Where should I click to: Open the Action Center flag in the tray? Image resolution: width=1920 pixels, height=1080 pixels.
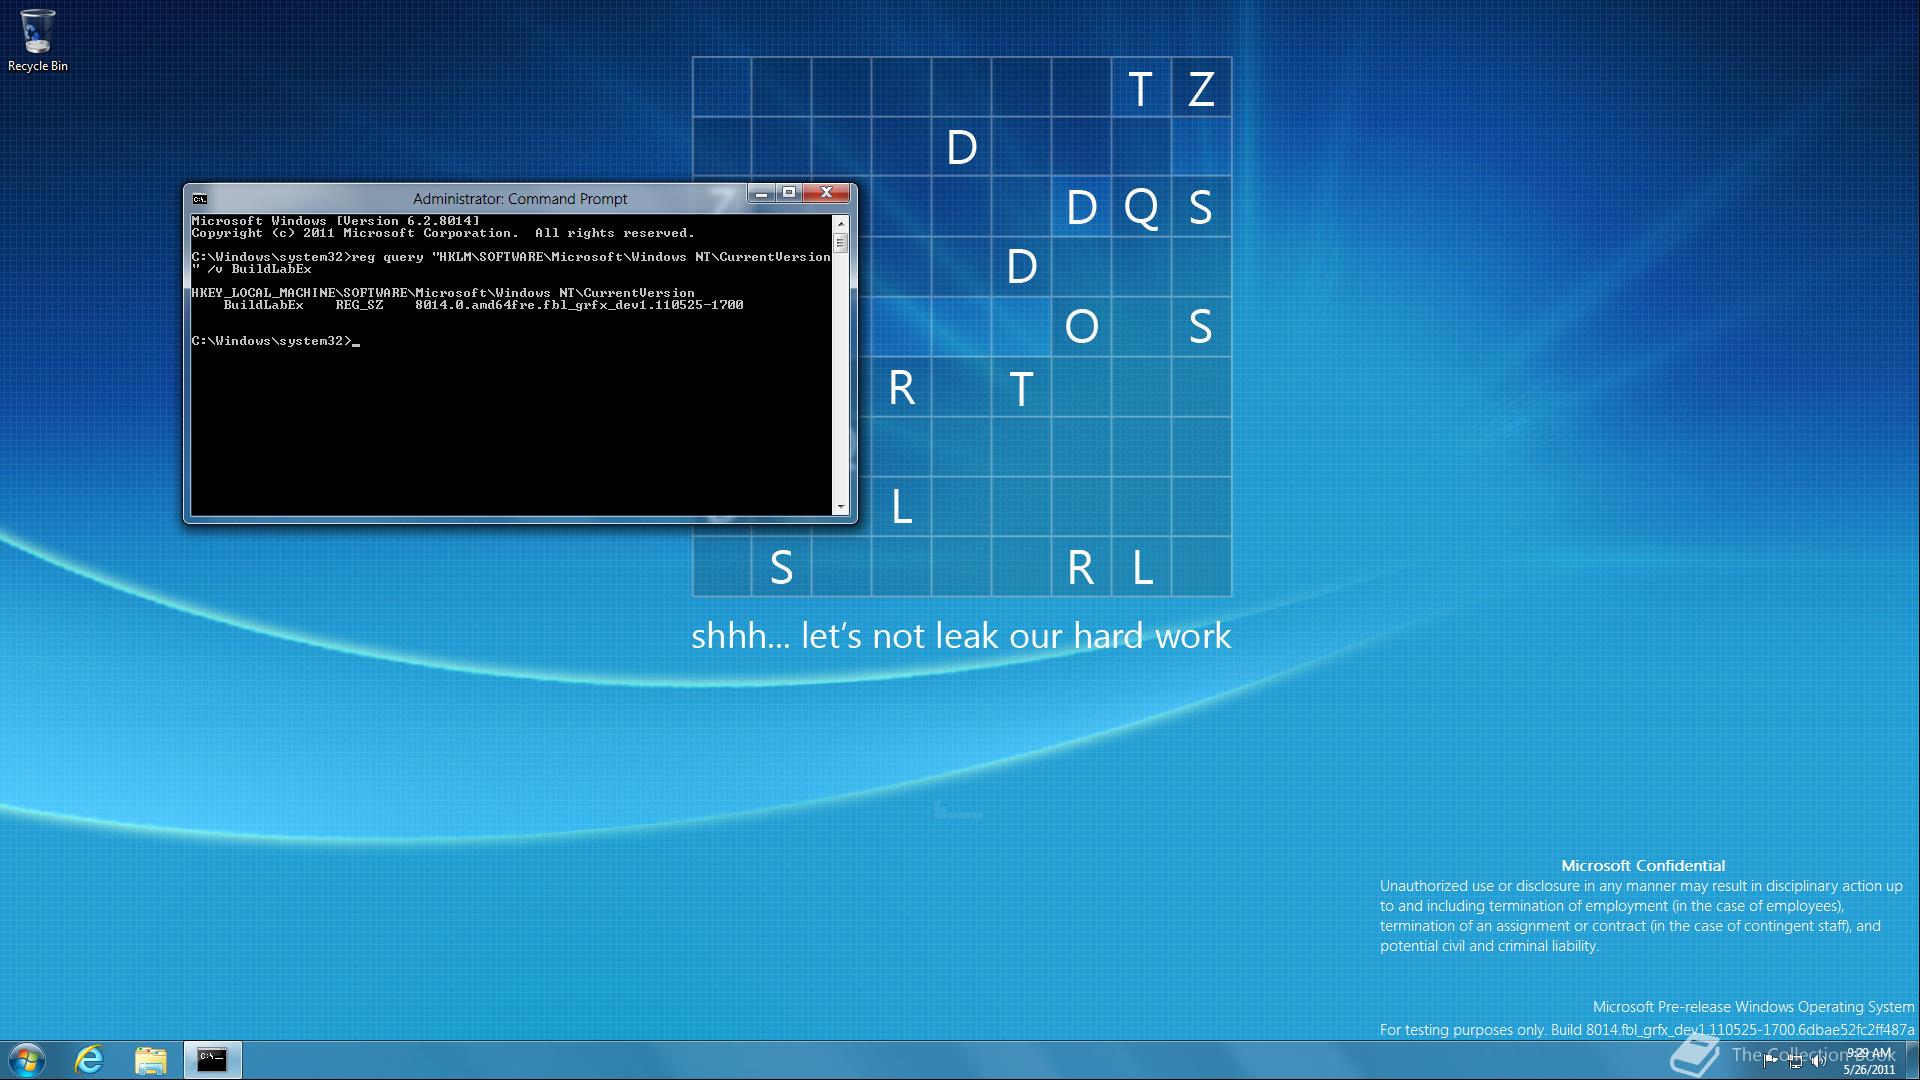[1771, 1060]
